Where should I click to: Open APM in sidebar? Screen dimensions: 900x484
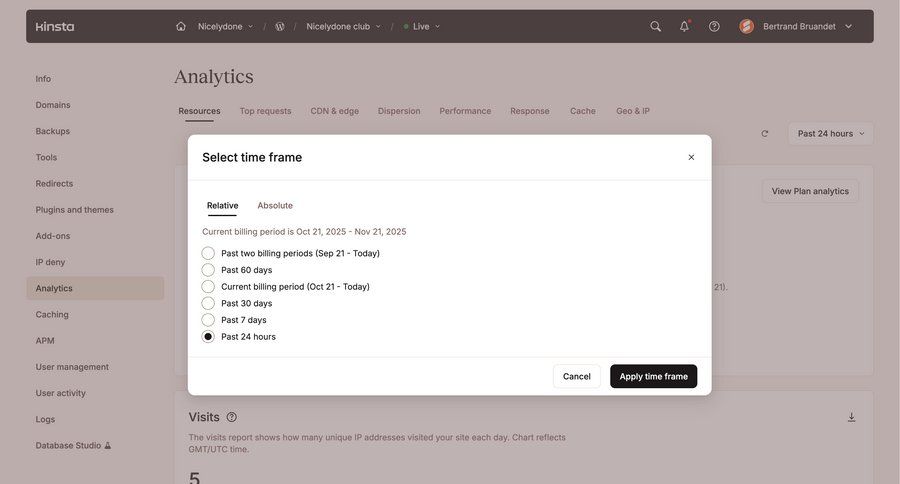coord(45,341)
